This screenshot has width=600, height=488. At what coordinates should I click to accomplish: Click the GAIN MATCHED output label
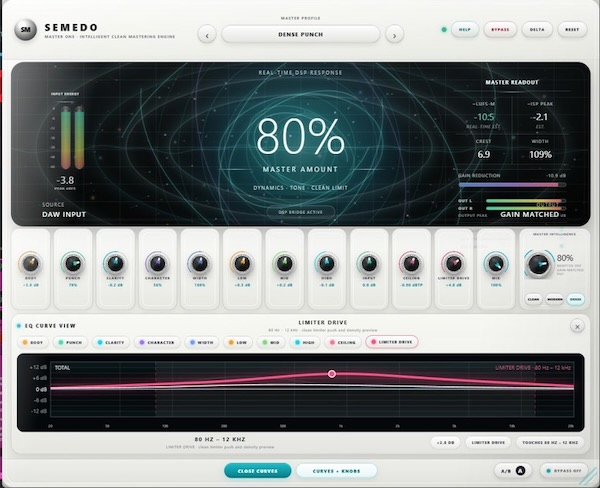529,214
